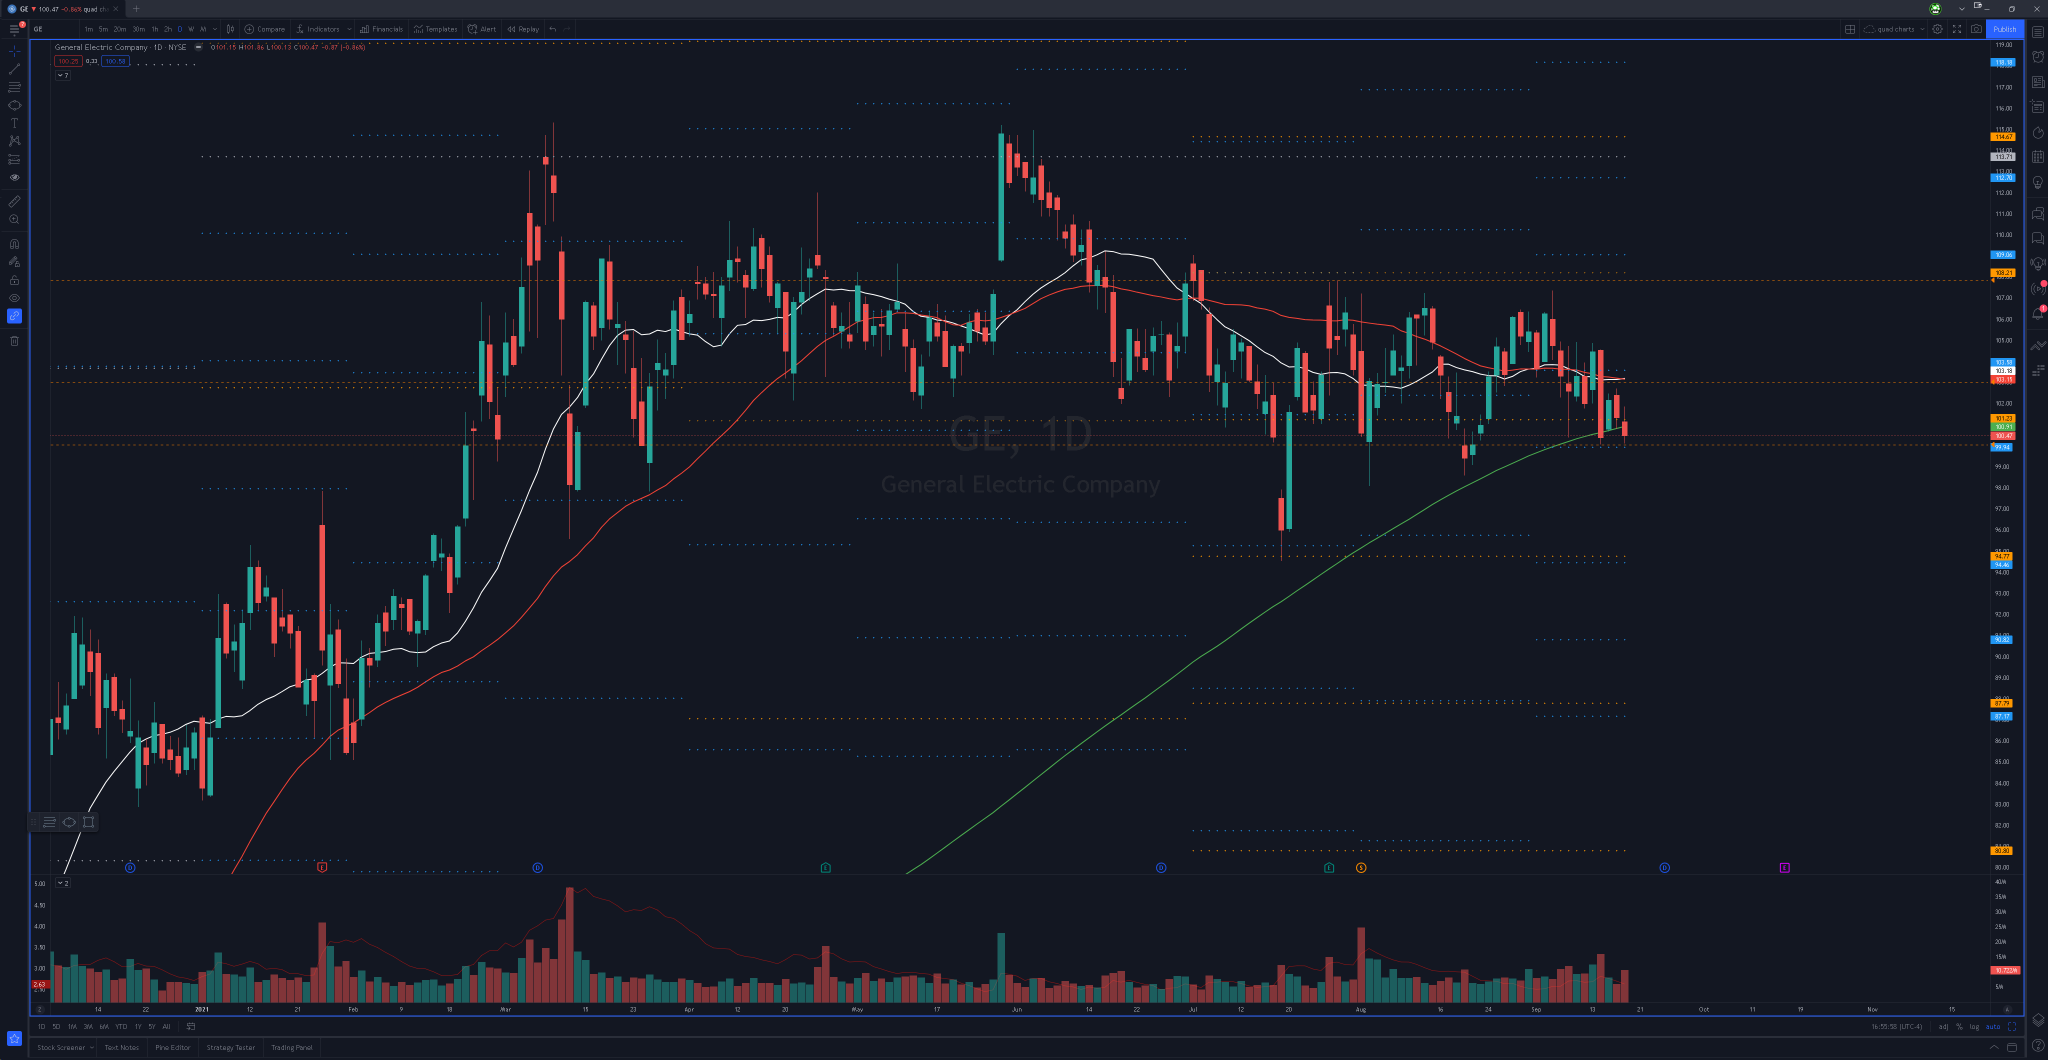Expand the indicators favorites dropdown arrow
Viewport: 2048px width, 1060px height.
pos(349,29)
